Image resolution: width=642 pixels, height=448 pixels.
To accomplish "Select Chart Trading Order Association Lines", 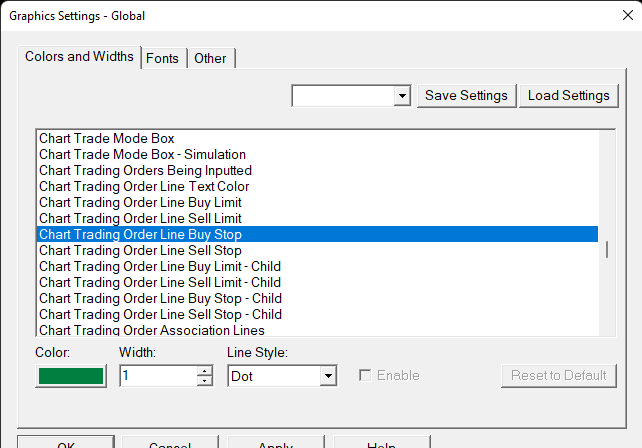I will tap(151, 330).
